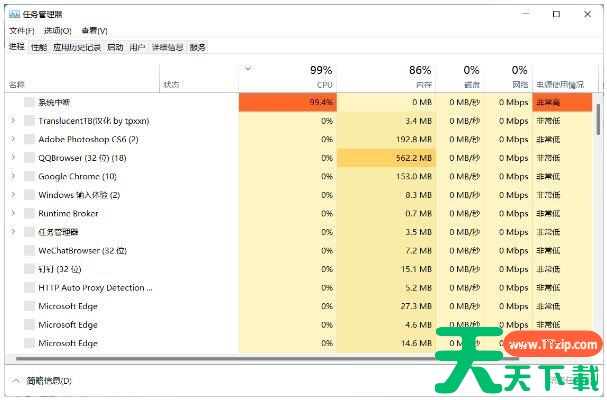Maximize the Task Manager window
The image size is (607, 400).
[556, 14]
